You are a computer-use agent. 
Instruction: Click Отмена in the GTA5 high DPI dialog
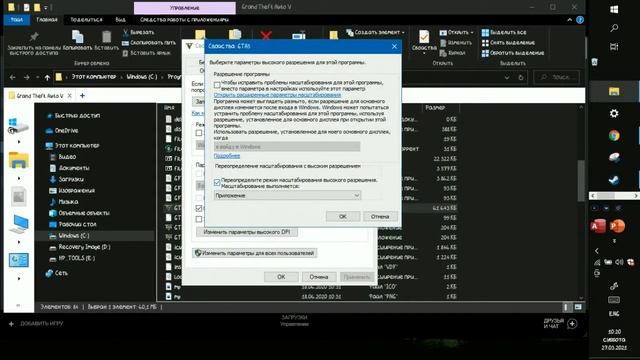pos(380,216)
